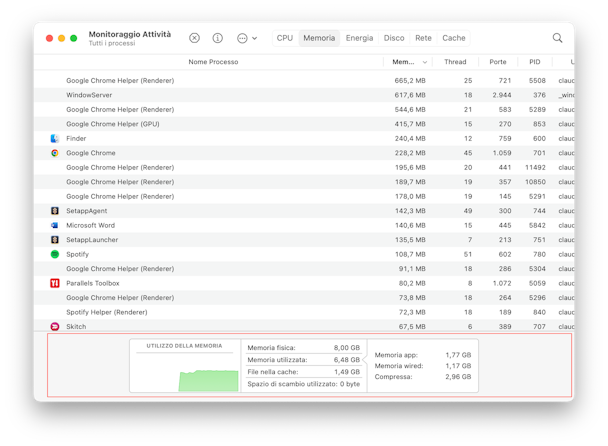The width and height of the screenshot is (608, 446).
Task: Click the Tutti i processi subtitle
Action: pyautogui.click(x=112, y=43)
